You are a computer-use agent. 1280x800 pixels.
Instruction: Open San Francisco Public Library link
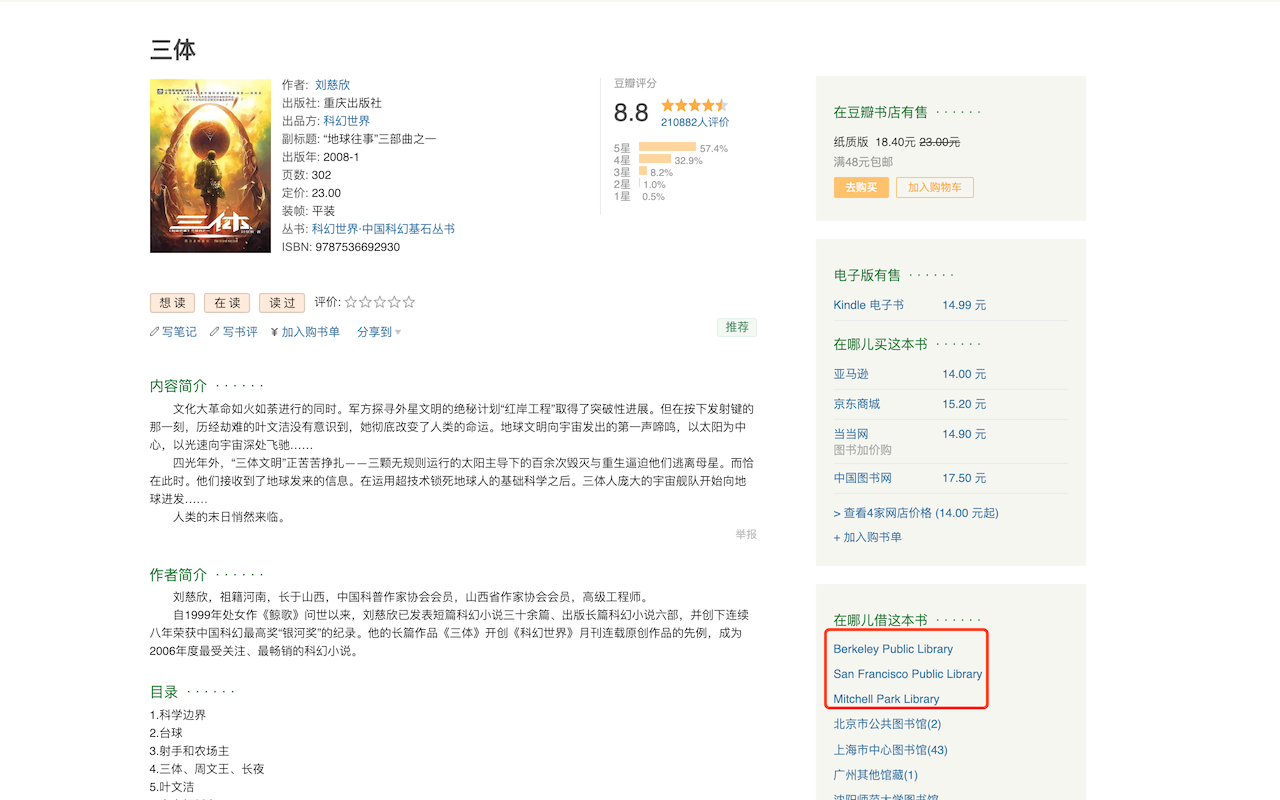pyautogui.click(x=908, y=674)
